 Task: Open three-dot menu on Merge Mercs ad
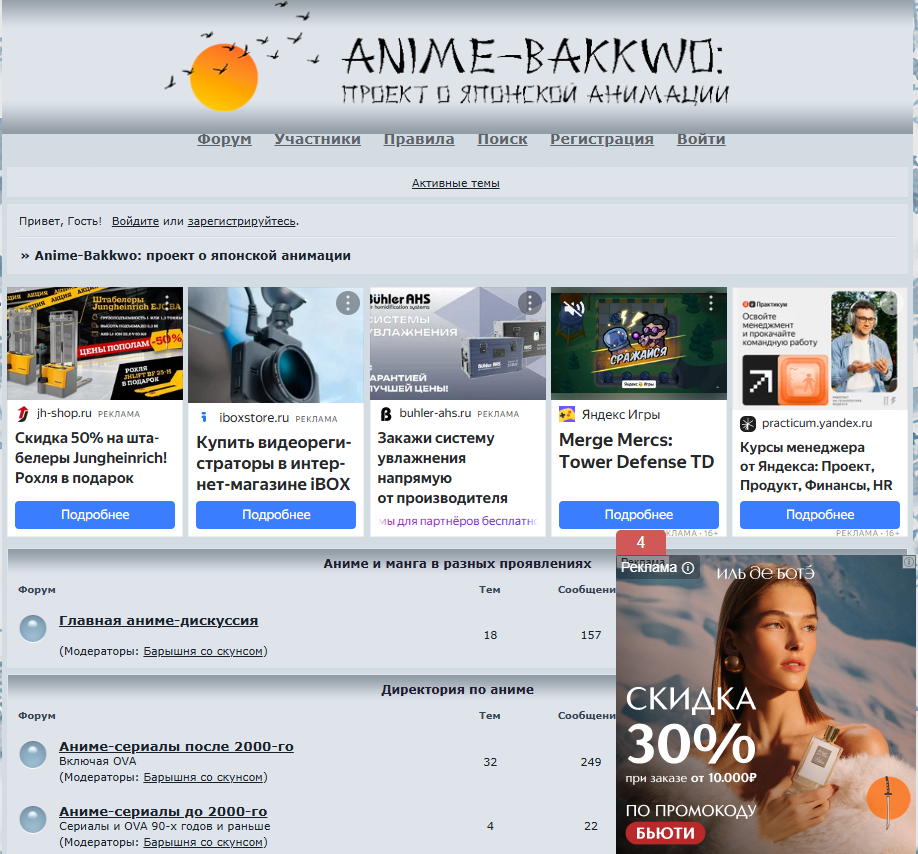[x=711, y=303]
